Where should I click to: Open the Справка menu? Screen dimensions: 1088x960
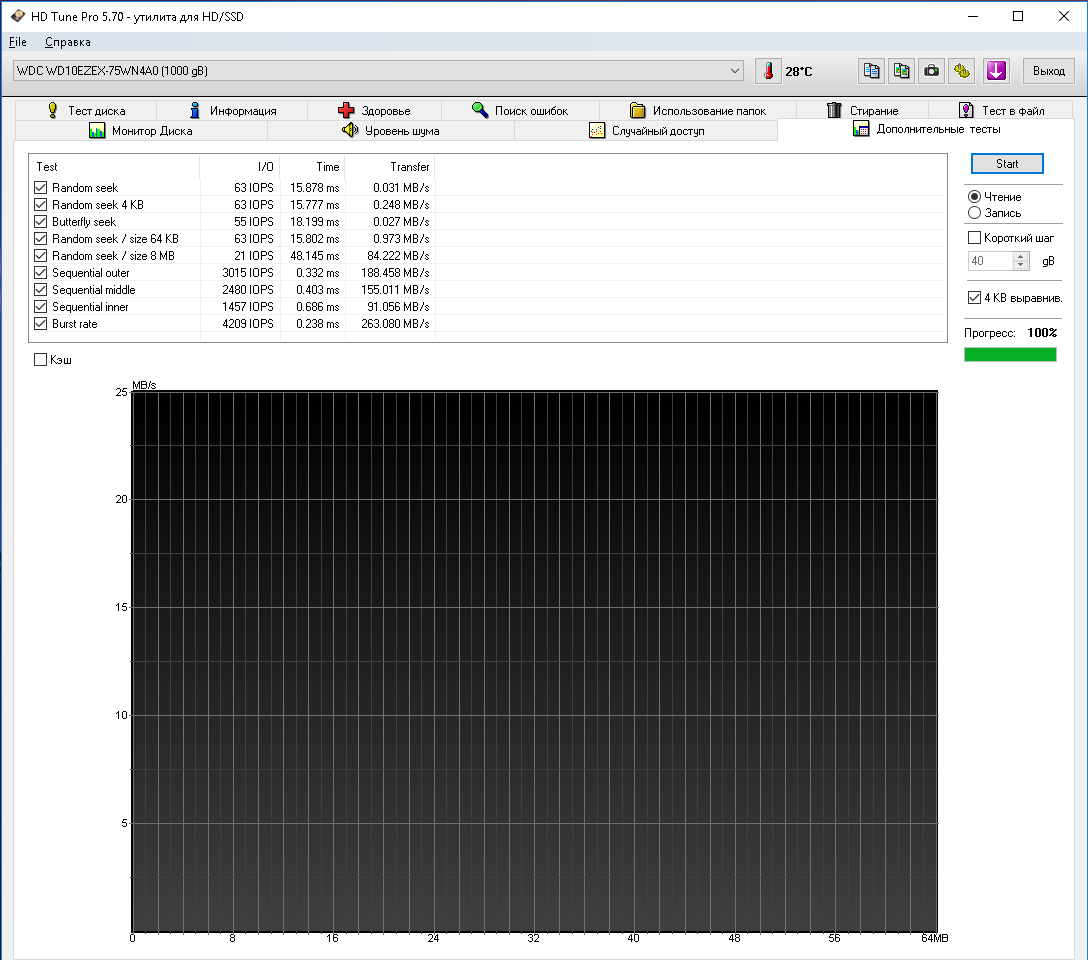[67, 42]
